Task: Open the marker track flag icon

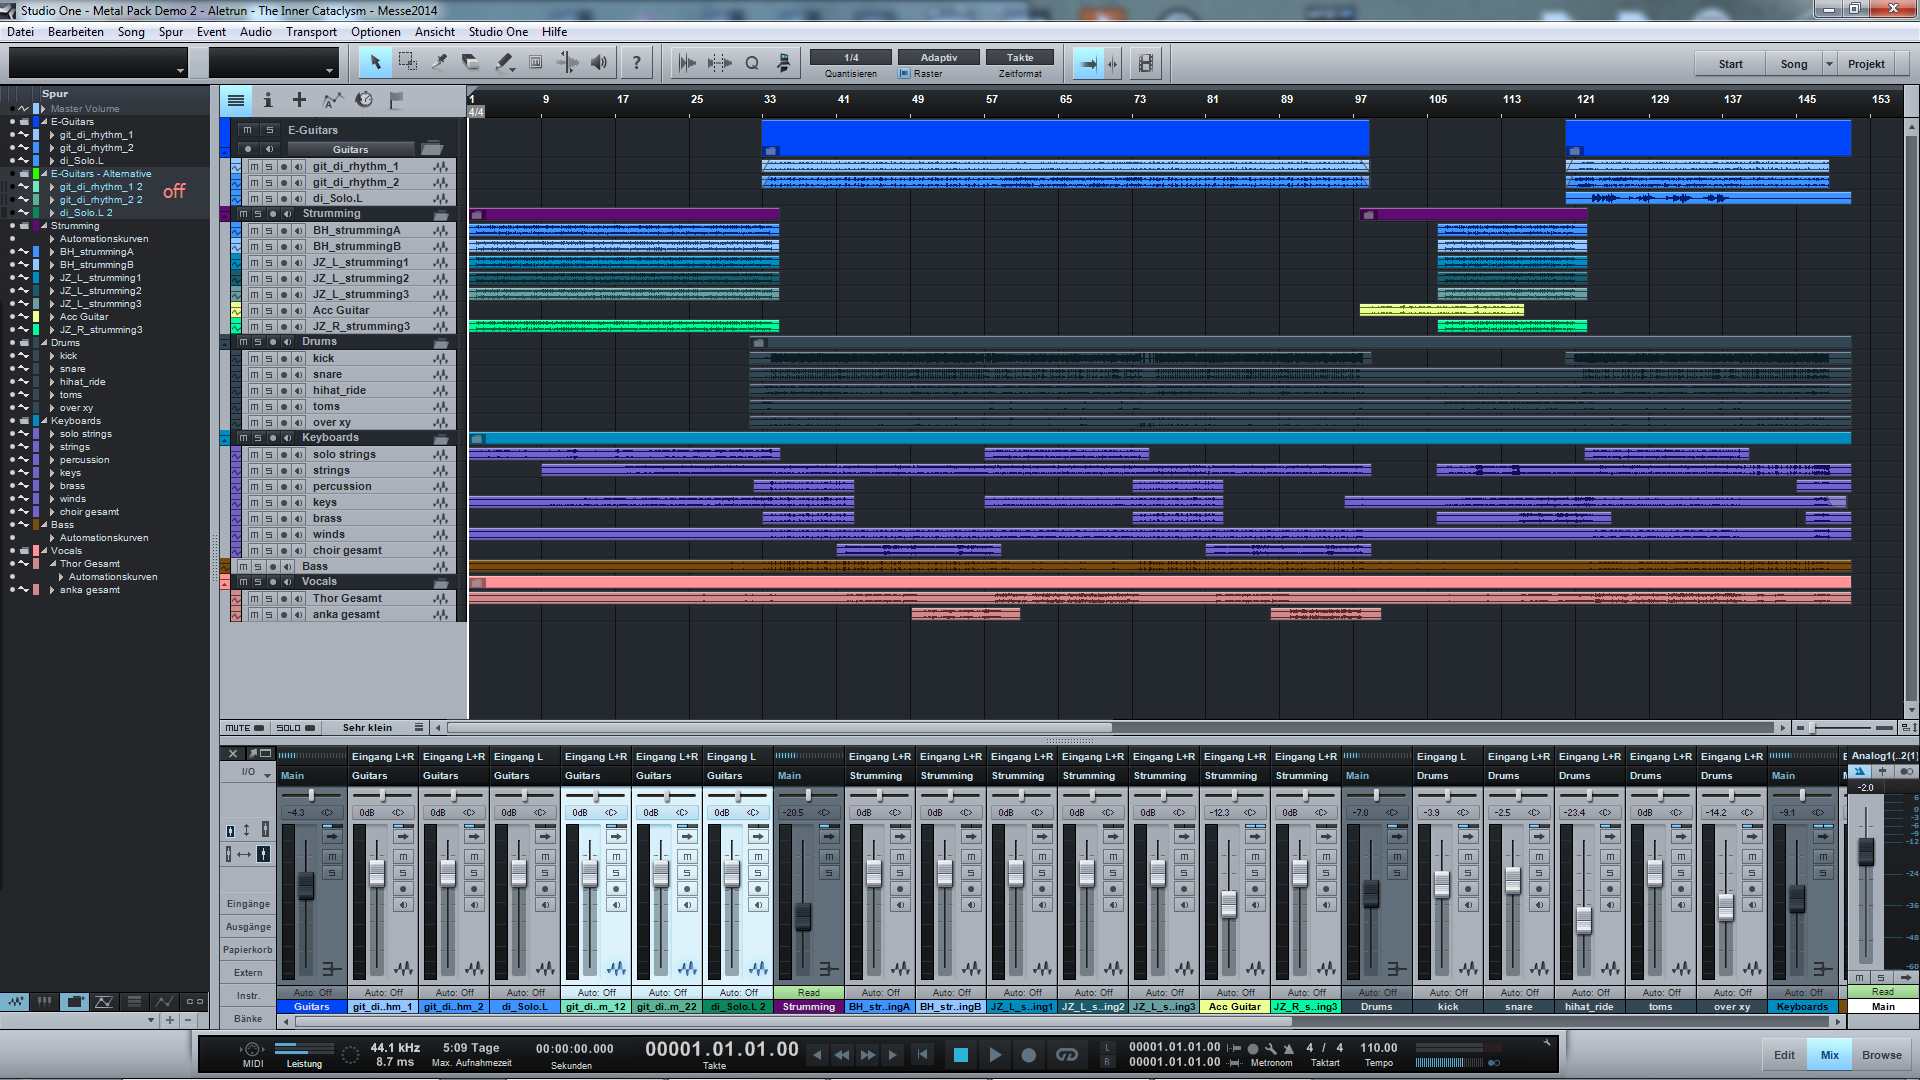Action: pyautogui.click(x=396, y=100)
